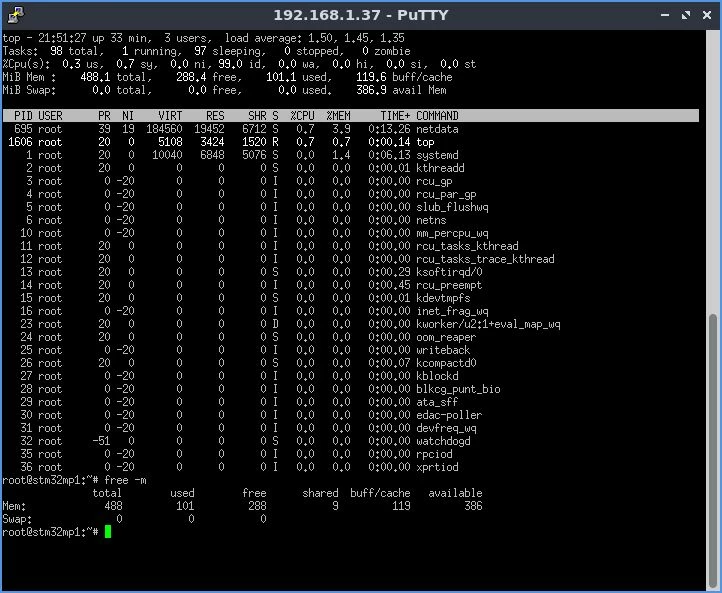This screenshot has width=722, height=593.
Task: Click the '386.9 avail Mem' value
Action: 401,90
